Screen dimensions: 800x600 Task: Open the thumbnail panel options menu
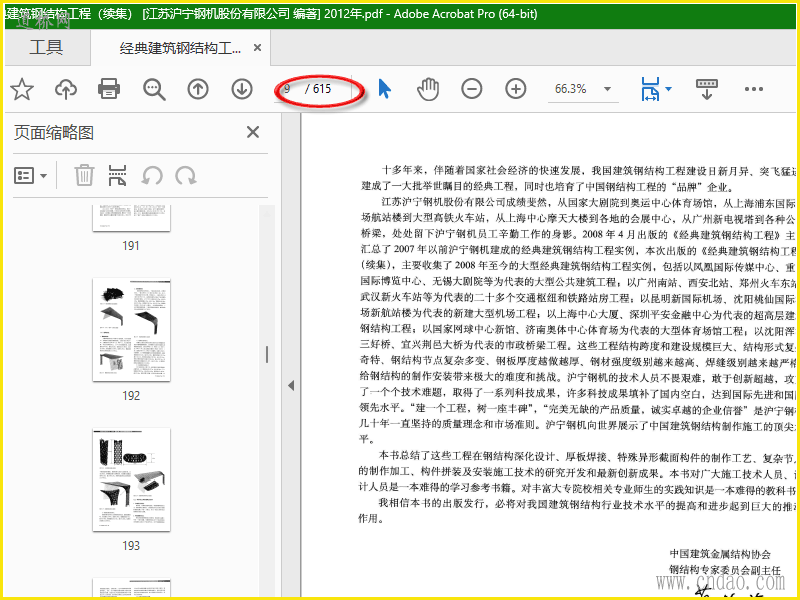[30, 176]
